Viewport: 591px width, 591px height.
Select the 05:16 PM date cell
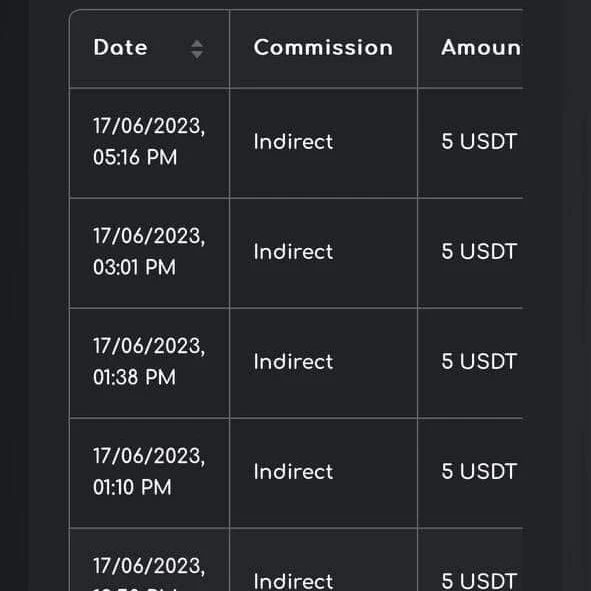149,143
